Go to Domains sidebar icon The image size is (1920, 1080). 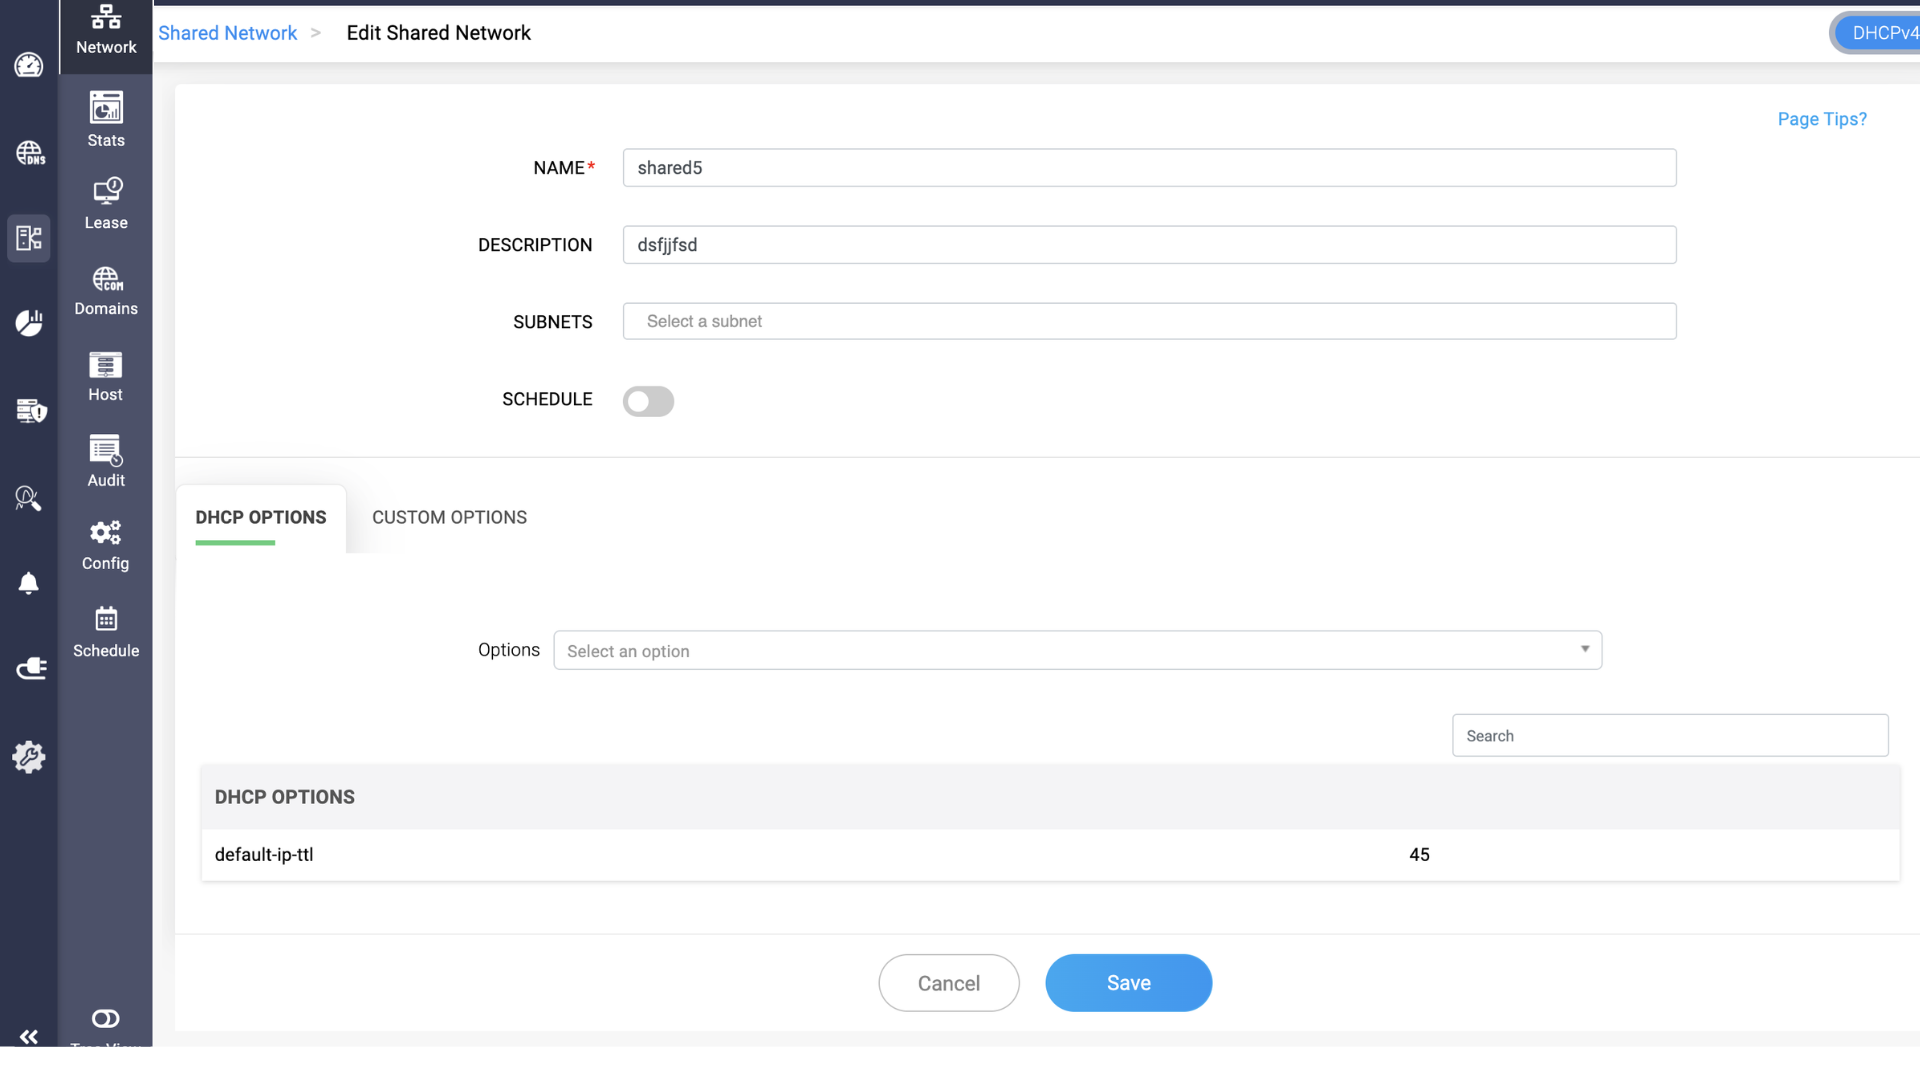[106, 278]
